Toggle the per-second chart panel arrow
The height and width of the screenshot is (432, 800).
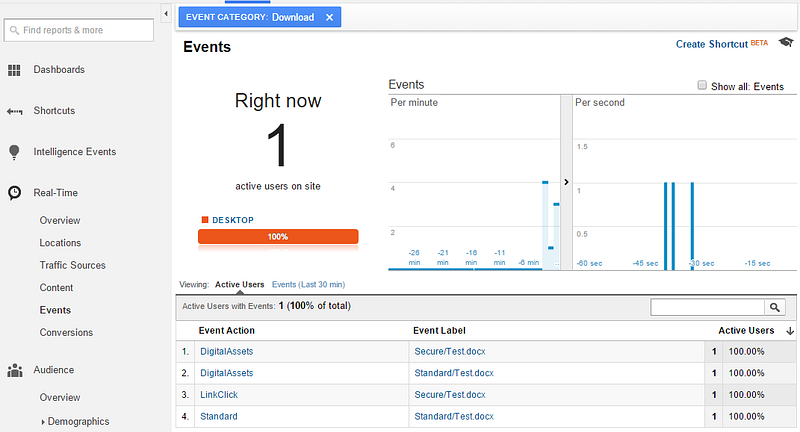pos(566,182)
